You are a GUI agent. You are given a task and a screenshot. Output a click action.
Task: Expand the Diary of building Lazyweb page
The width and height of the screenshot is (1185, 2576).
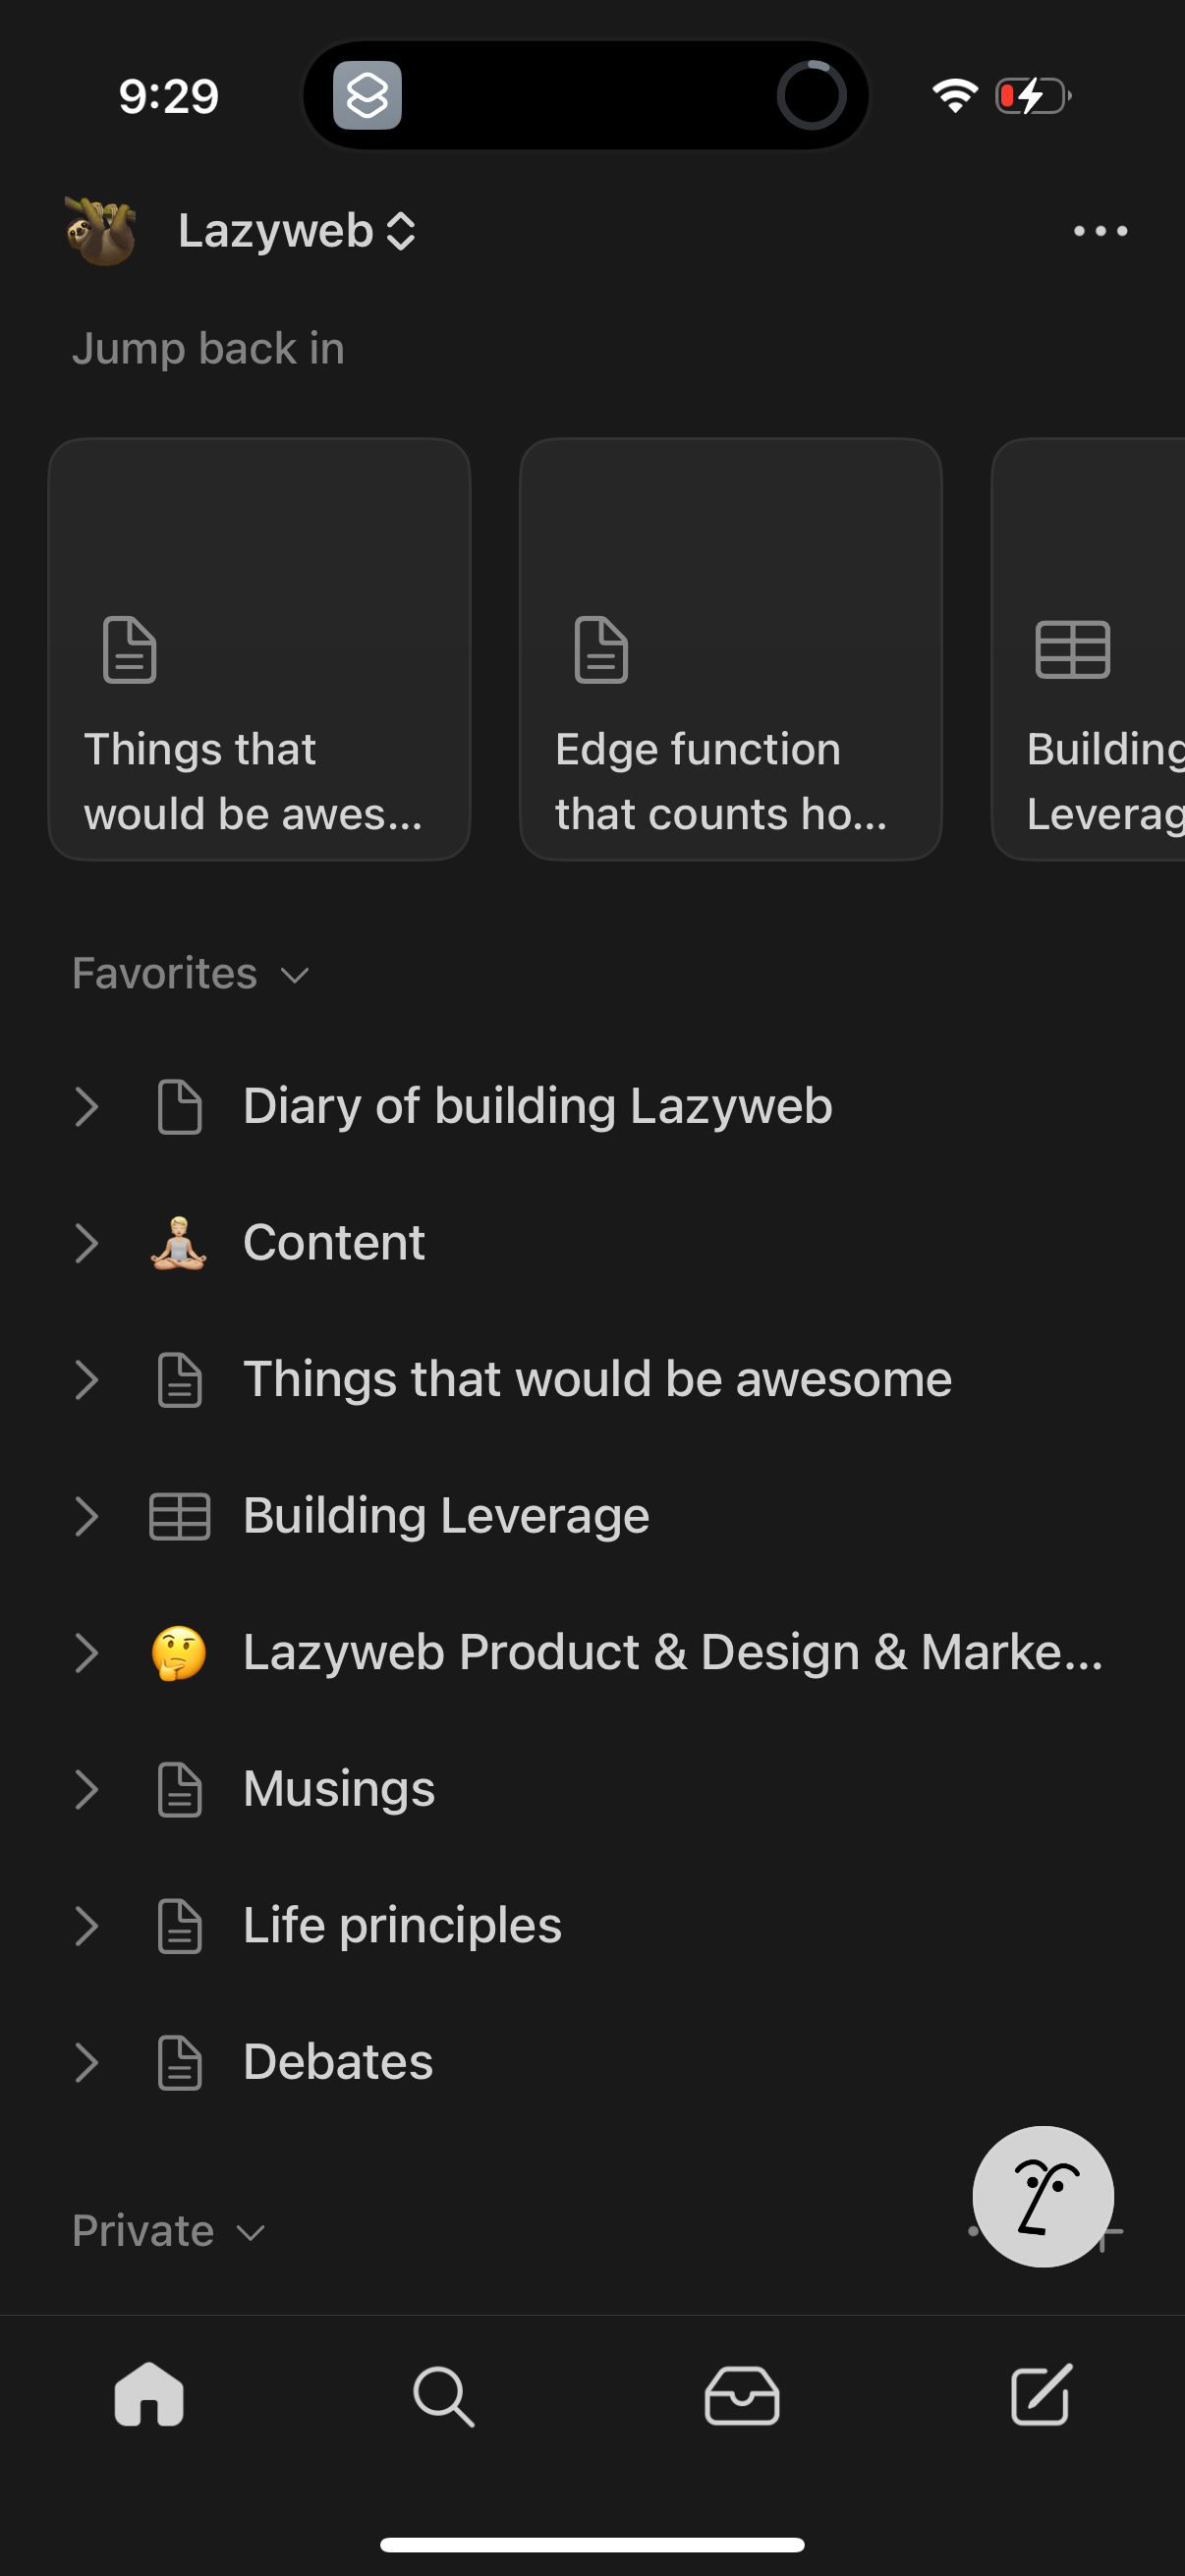88,1106
